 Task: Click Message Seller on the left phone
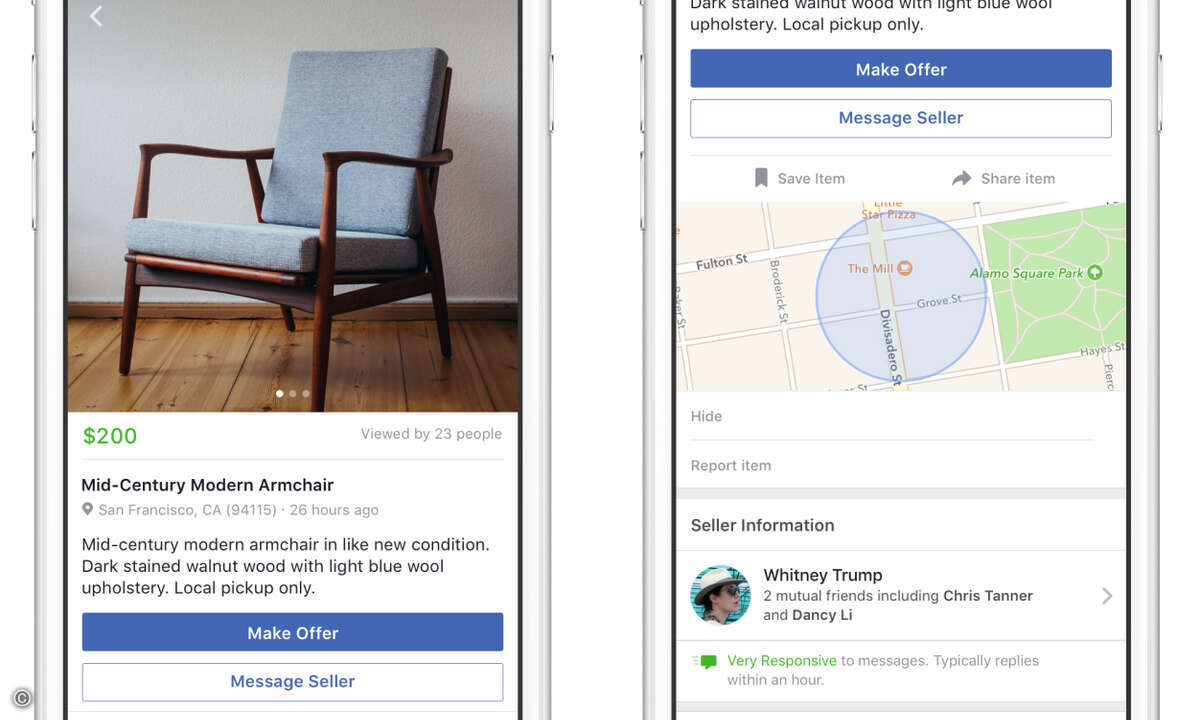click(292, 681)
